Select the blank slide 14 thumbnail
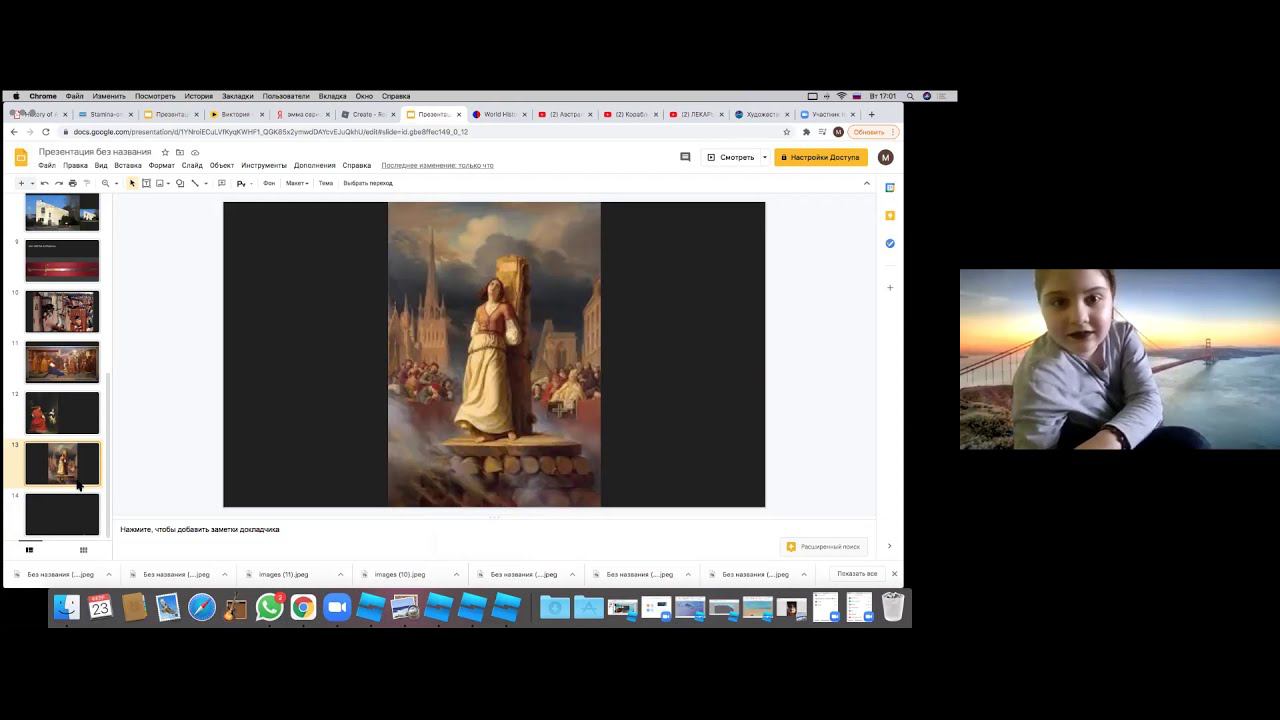Image resolution: width=1280 pixels, height=720 pixels. (62, 514)
